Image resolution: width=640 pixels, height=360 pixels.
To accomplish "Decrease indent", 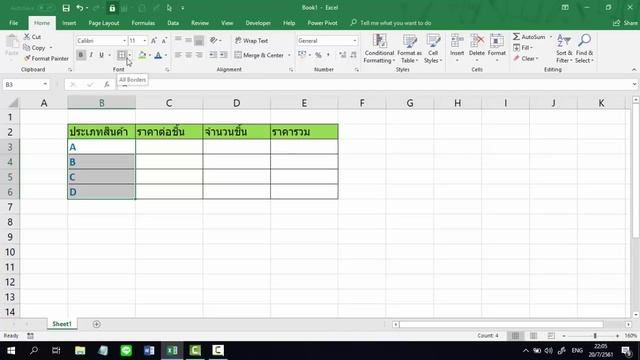I will [x=213, y=55].
